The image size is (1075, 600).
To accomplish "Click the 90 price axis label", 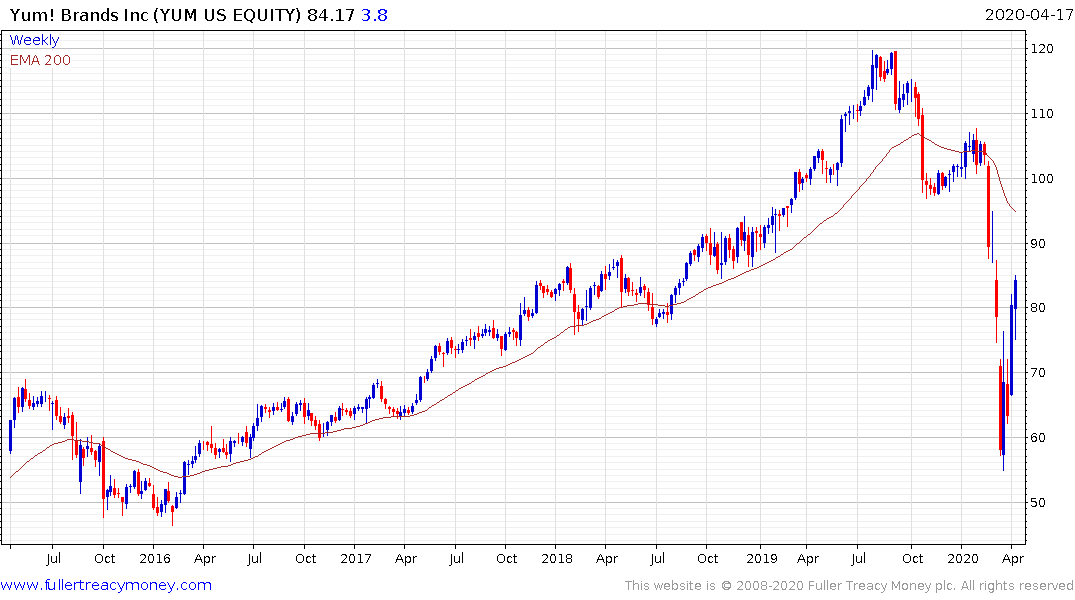I will coord(1038,243).
